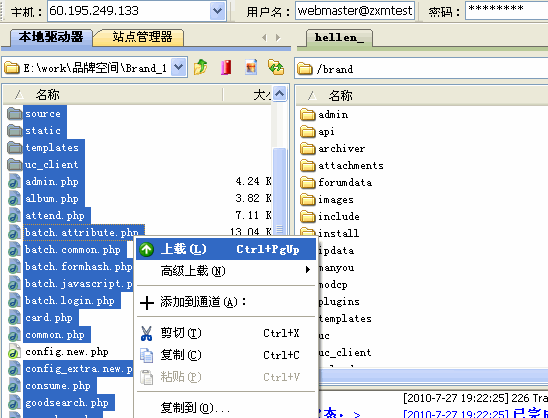Click the folder refresh icon with green arrows
Viewport: 548px width, 418px height.
coord(276,67)
